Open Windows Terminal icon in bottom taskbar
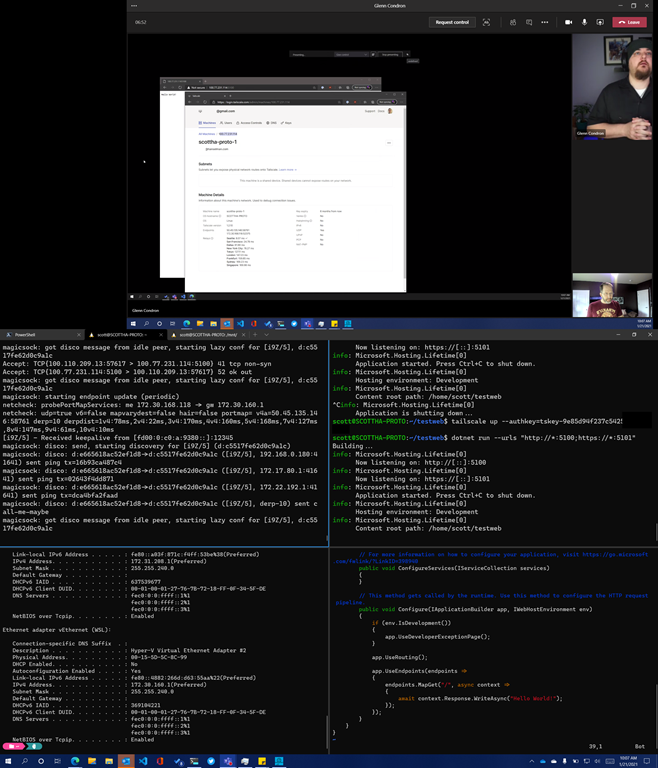The height and width of the screenshot is (768, 658). click(x=194, y=761)
